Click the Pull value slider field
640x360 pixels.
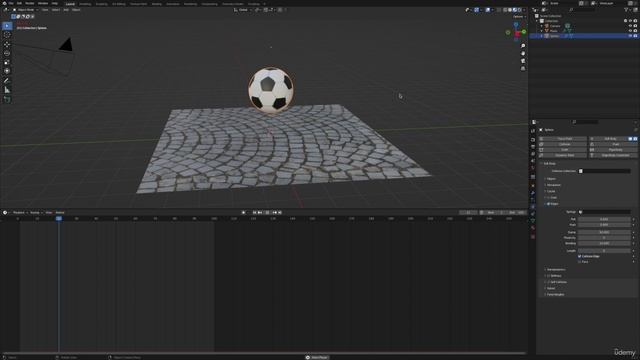point(604,219)
